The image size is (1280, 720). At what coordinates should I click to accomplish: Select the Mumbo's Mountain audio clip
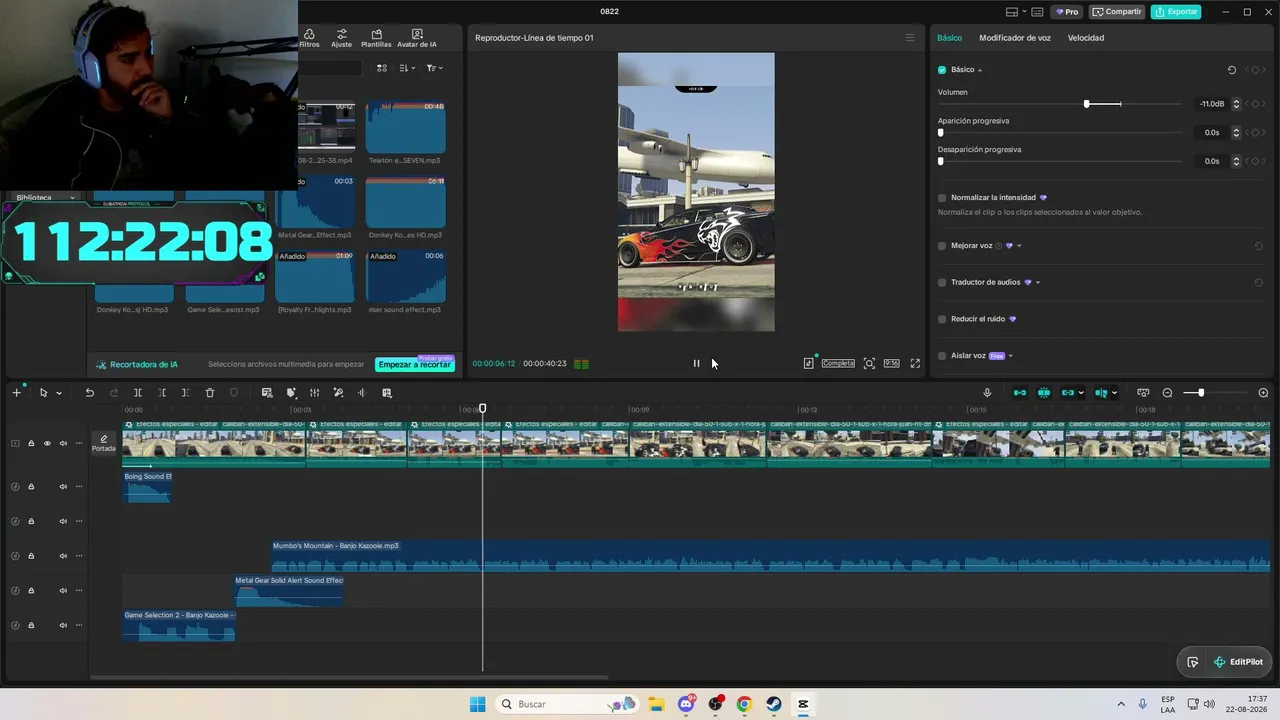coord(770,556)
